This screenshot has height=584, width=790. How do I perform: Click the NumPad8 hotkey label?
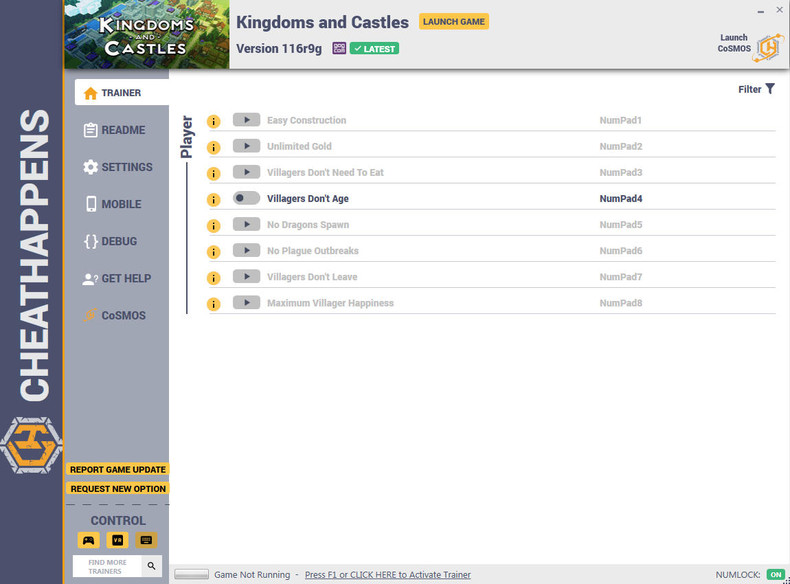point(620,303)
